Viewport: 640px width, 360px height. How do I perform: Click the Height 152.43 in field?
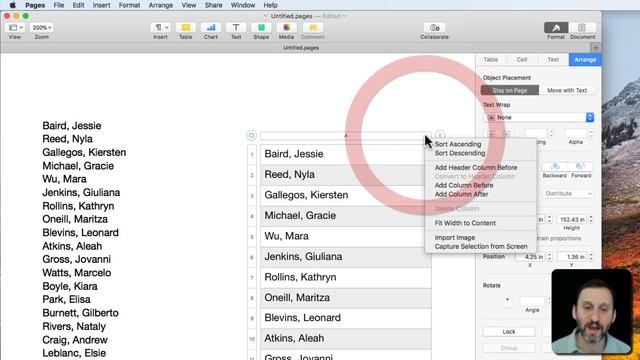[571, 219]
